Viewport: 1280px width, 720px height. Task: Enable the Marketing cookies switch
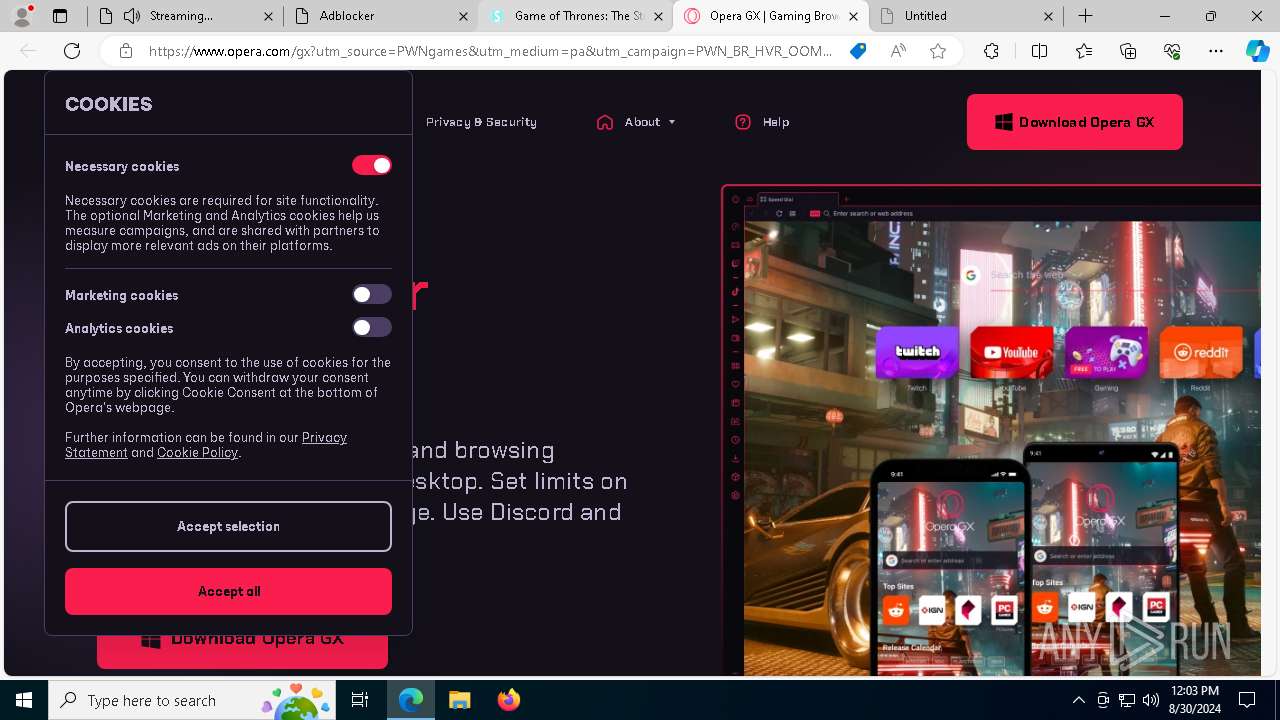coord(371,294)
